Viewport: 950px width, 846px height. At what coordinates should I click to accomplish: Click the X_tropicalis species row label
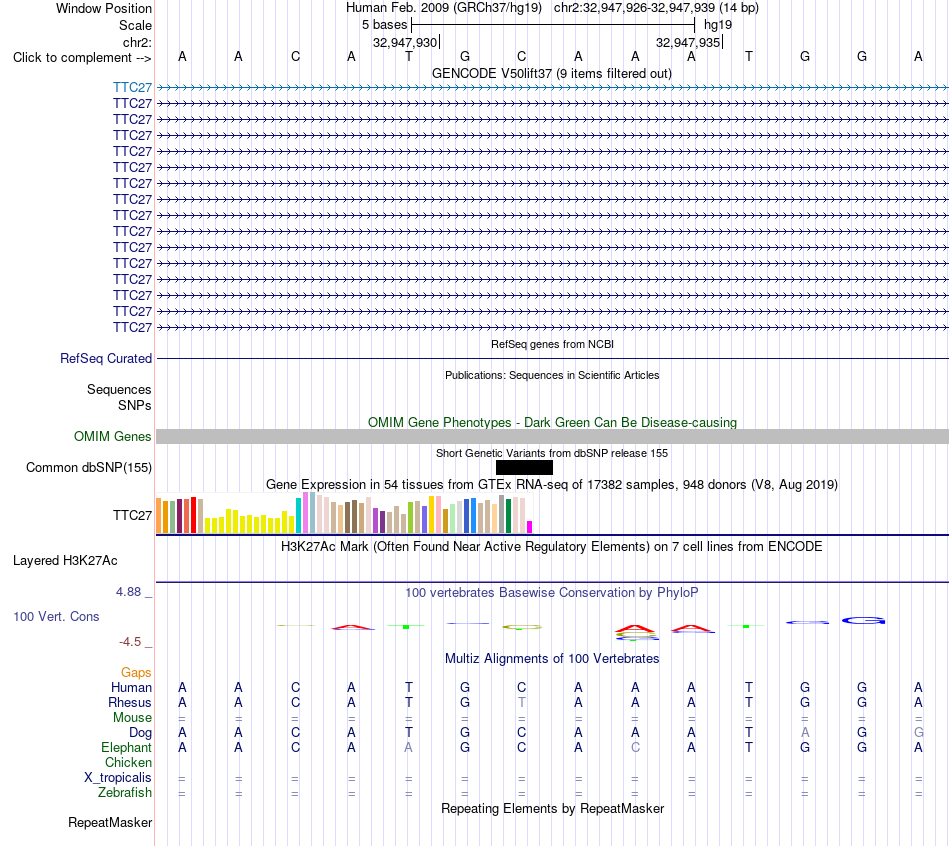click(118, 778)
